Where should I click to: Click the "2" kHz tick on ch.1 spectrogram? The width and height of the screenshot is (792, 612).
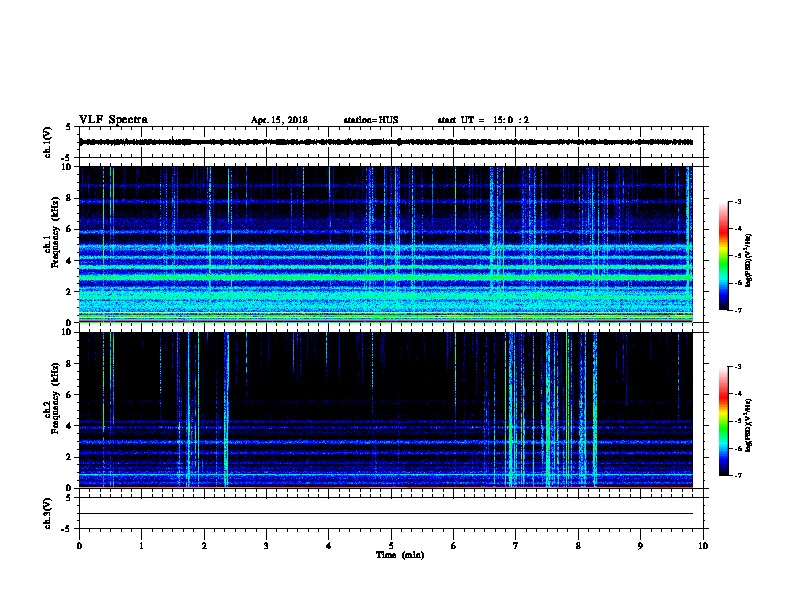[69, 291]
